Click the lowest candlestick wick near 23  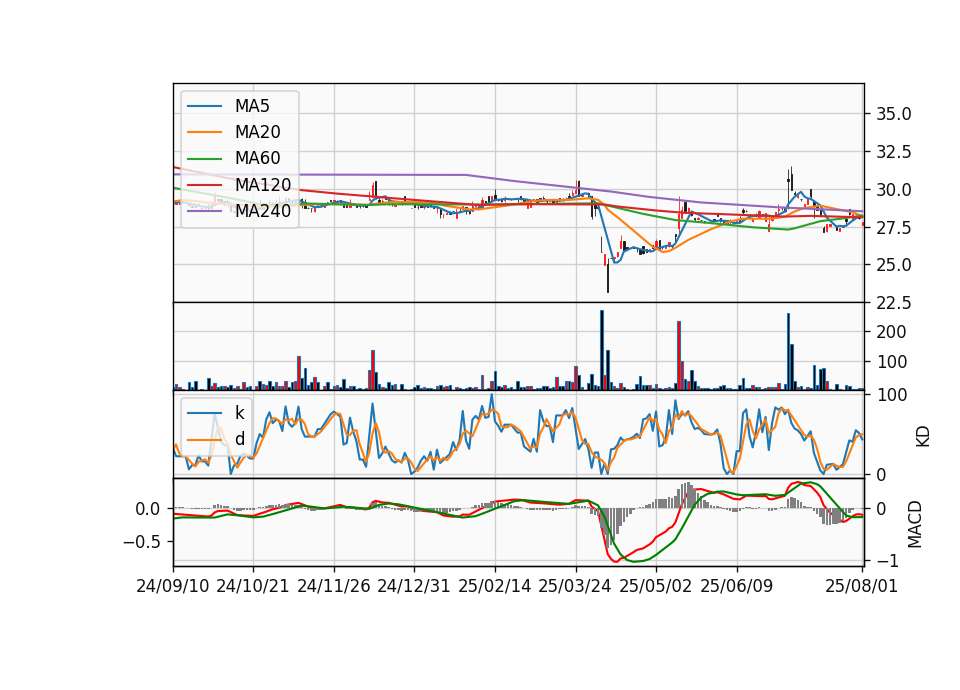(608, 279)
